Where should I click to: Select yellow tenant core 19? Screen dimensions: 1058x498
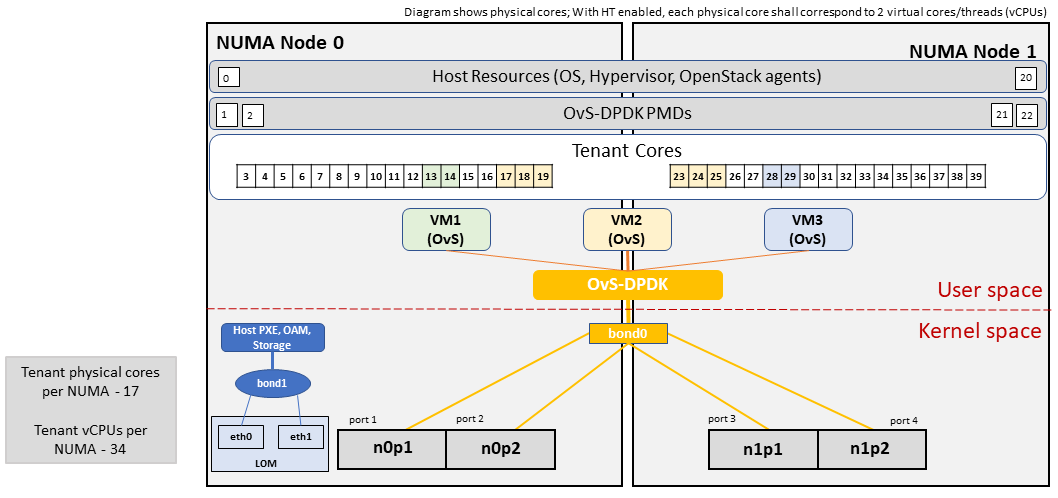(542, 176)
